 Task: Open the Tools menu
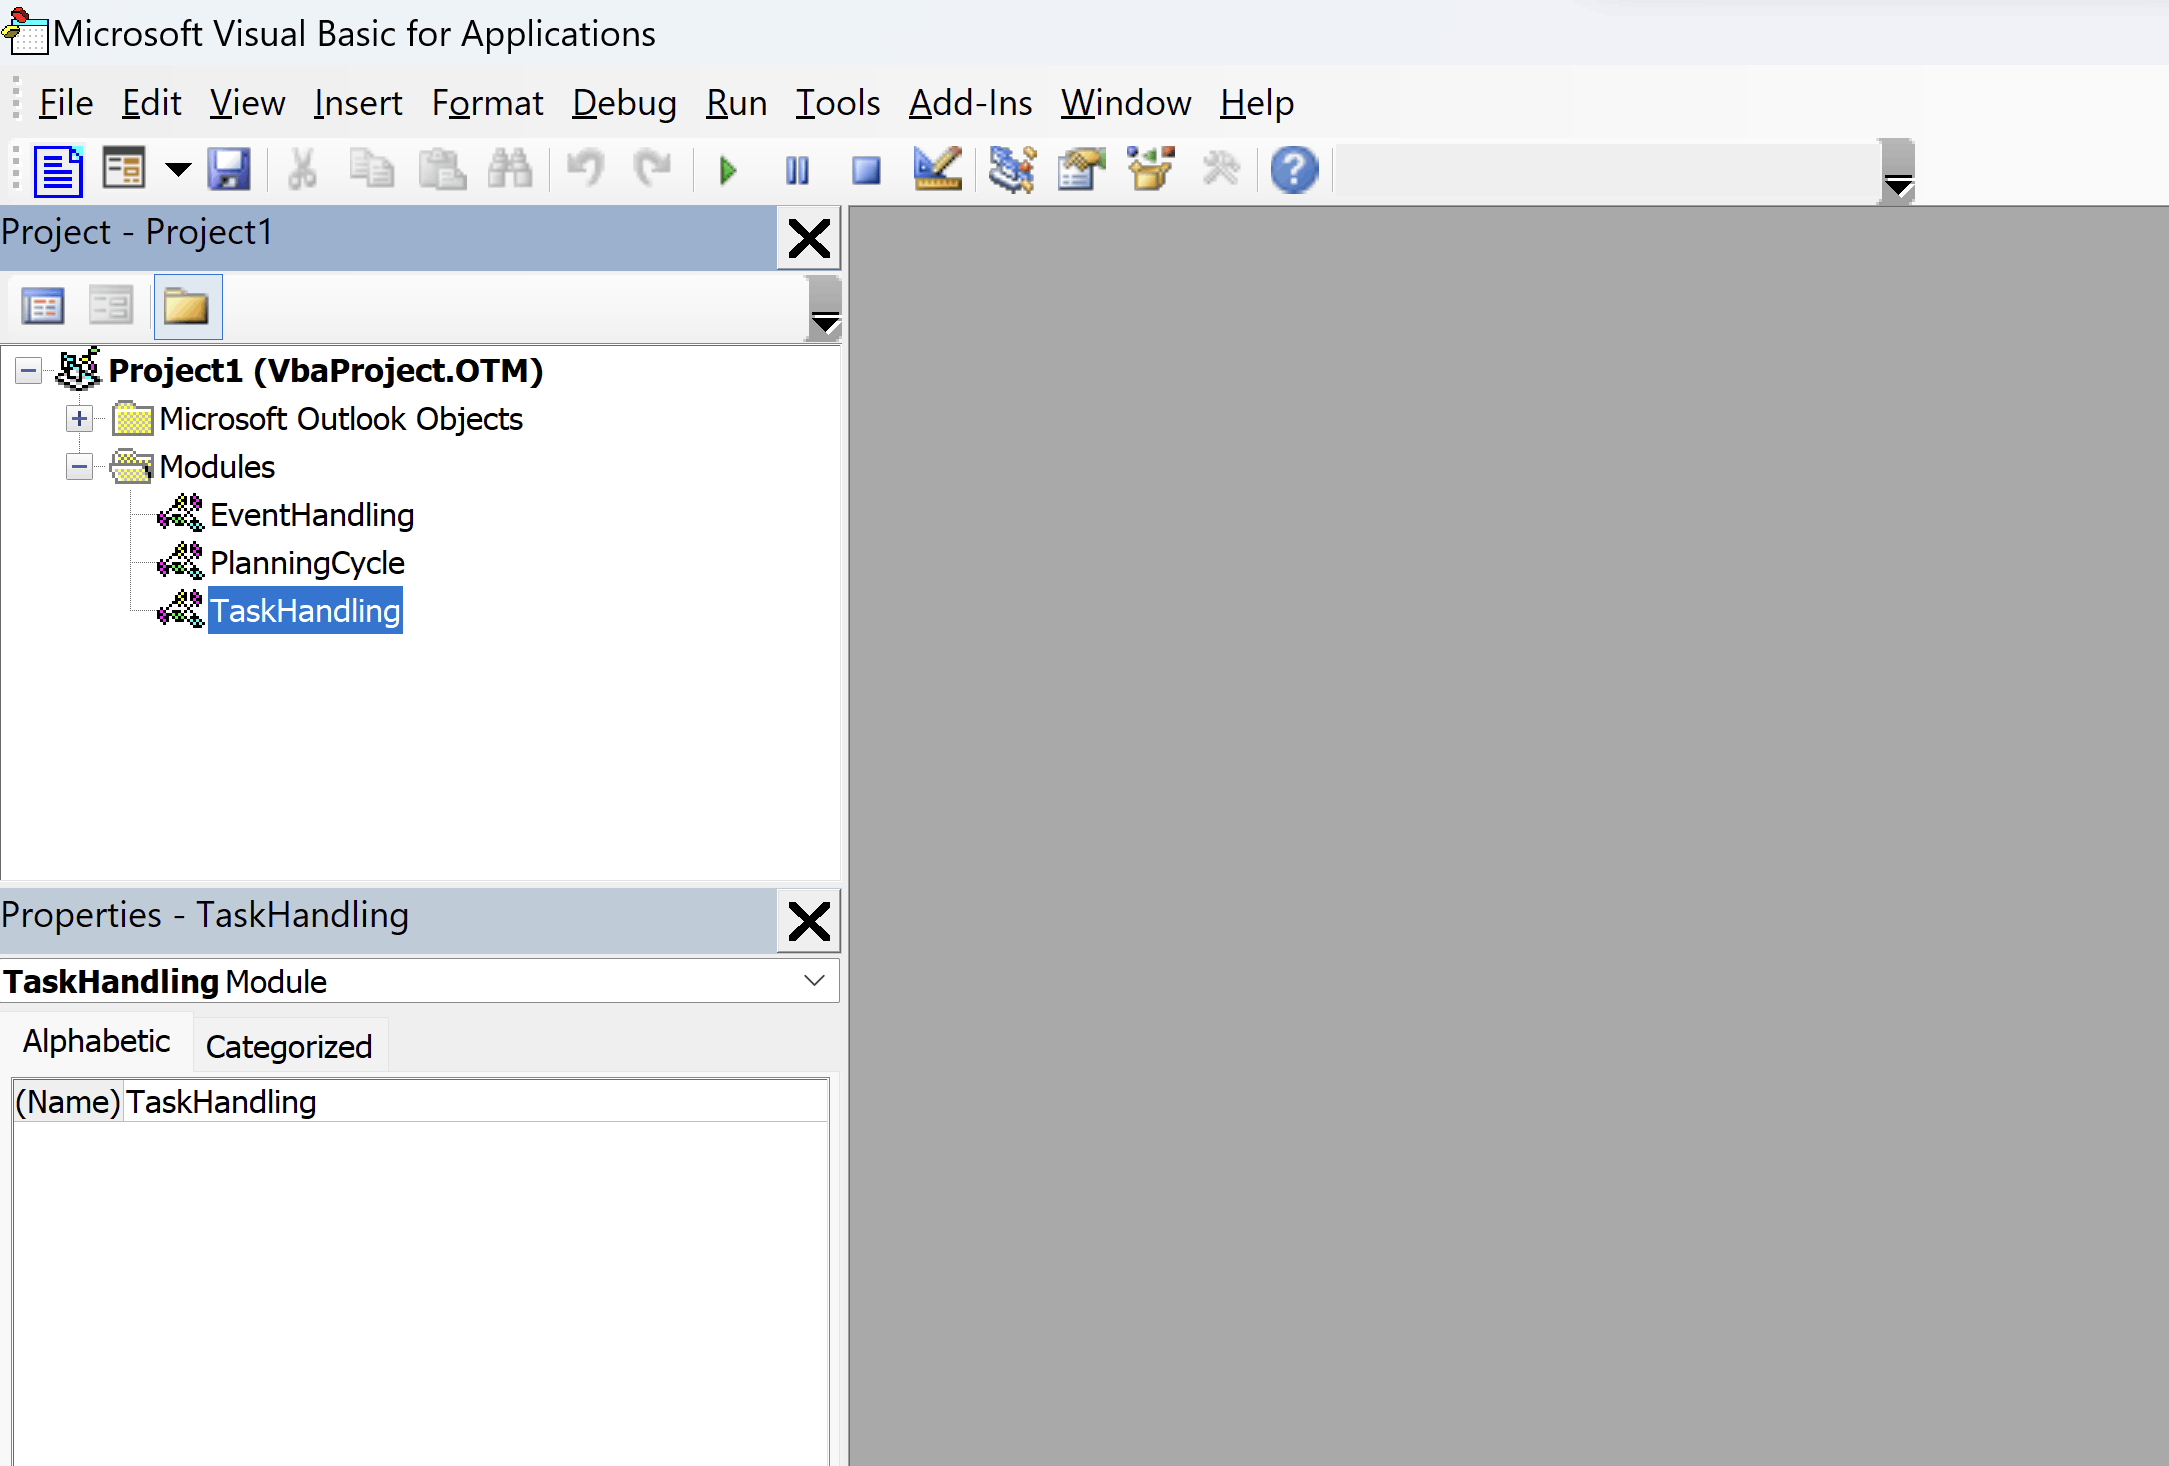point(838,103)
